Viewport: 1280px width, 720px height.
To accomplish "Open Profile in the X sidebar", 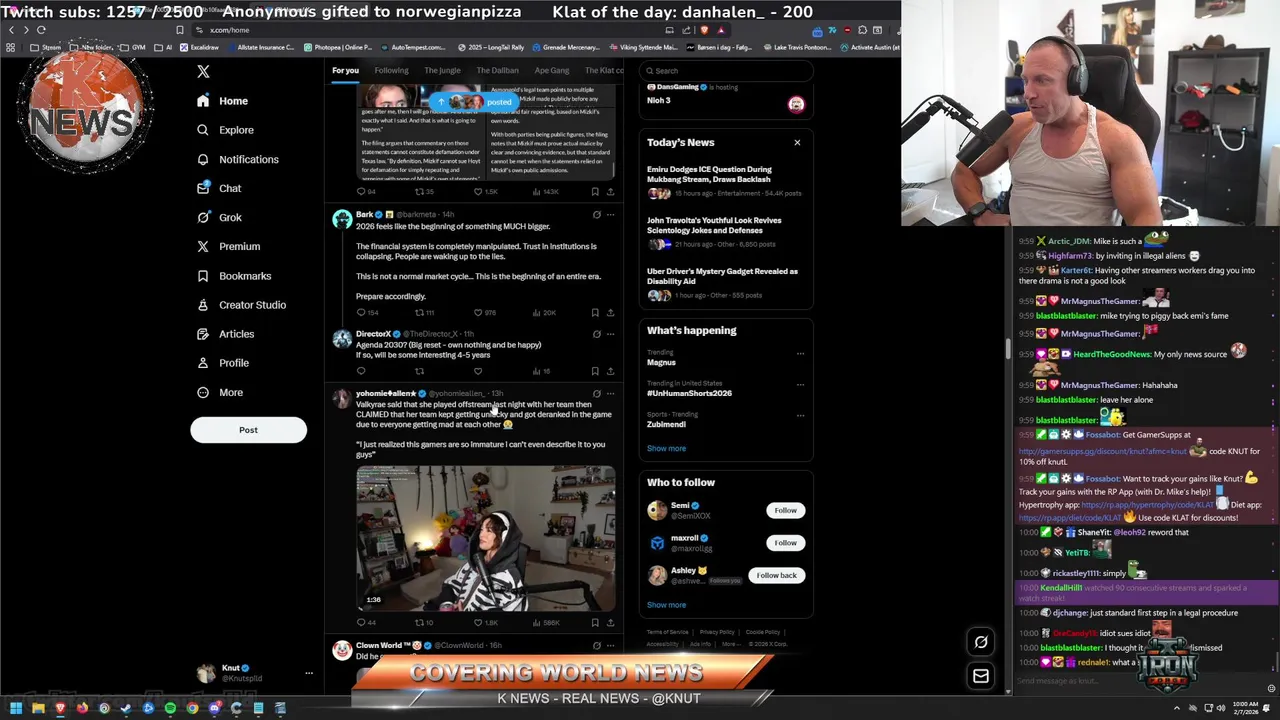I will click(222, 363).
